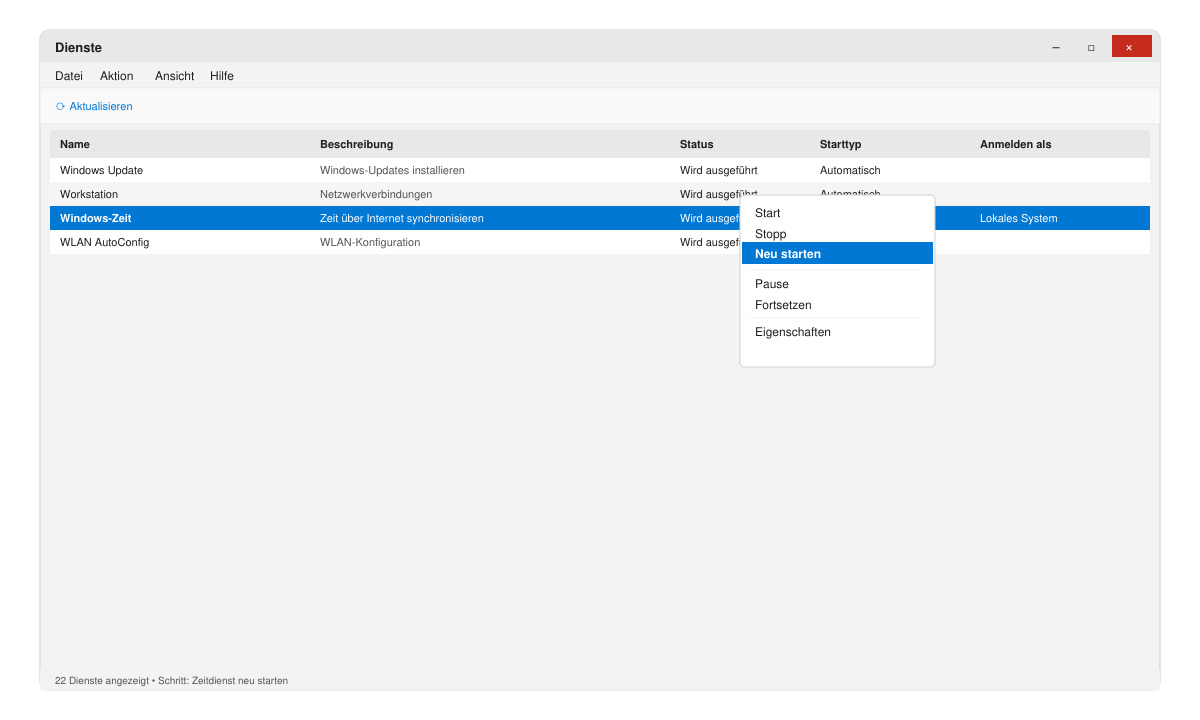The image size is (1200, 720).
Task: Sort by the Status column header
Action: 697,144
